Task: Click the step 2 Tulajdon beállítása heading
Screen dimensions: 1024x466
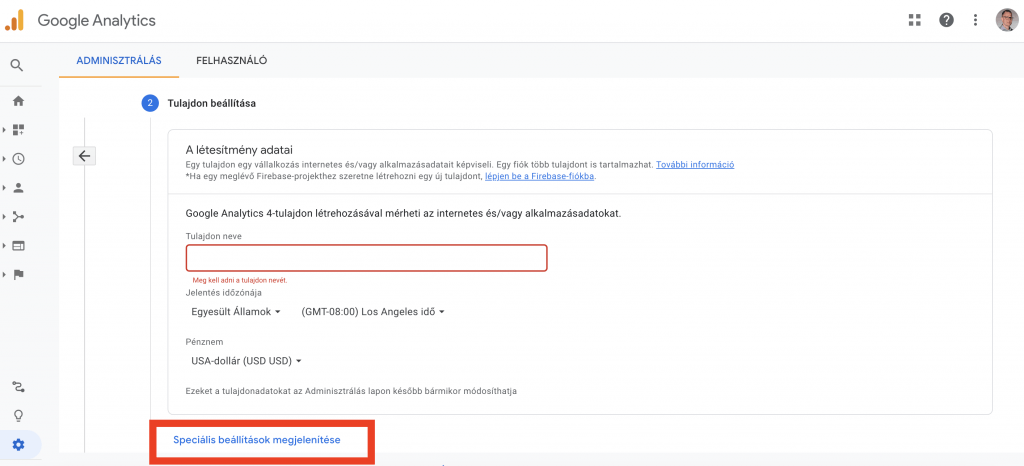Action: click(212, 103)
